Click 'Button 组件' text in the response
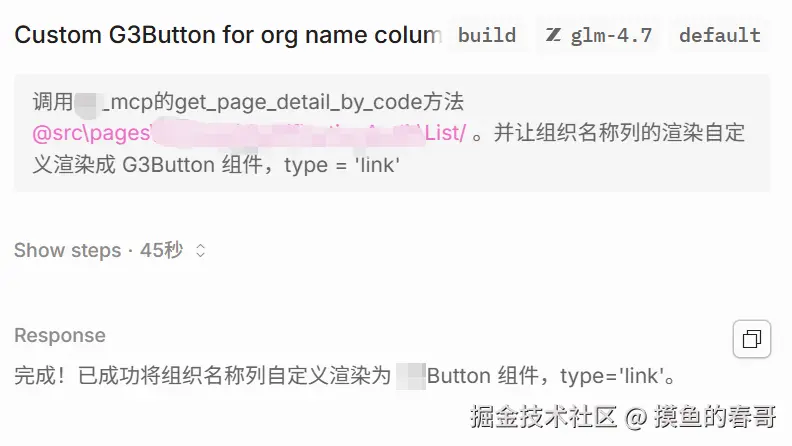Viewport: 792px width, 446px height. point(484,376)
